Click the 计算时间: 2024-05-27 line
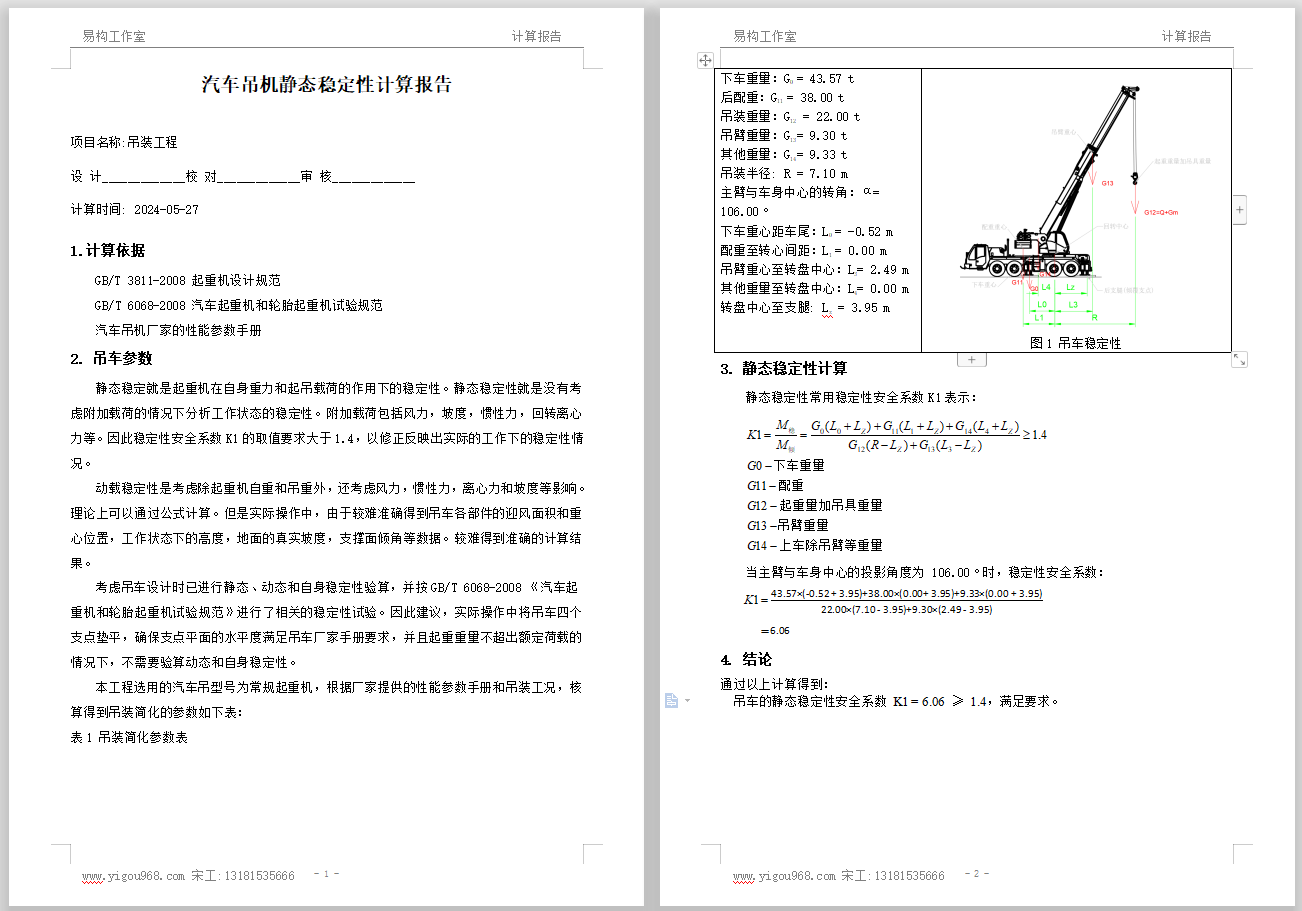The width and height of the screenshot is (1302, 911). [x=135, y=210]
